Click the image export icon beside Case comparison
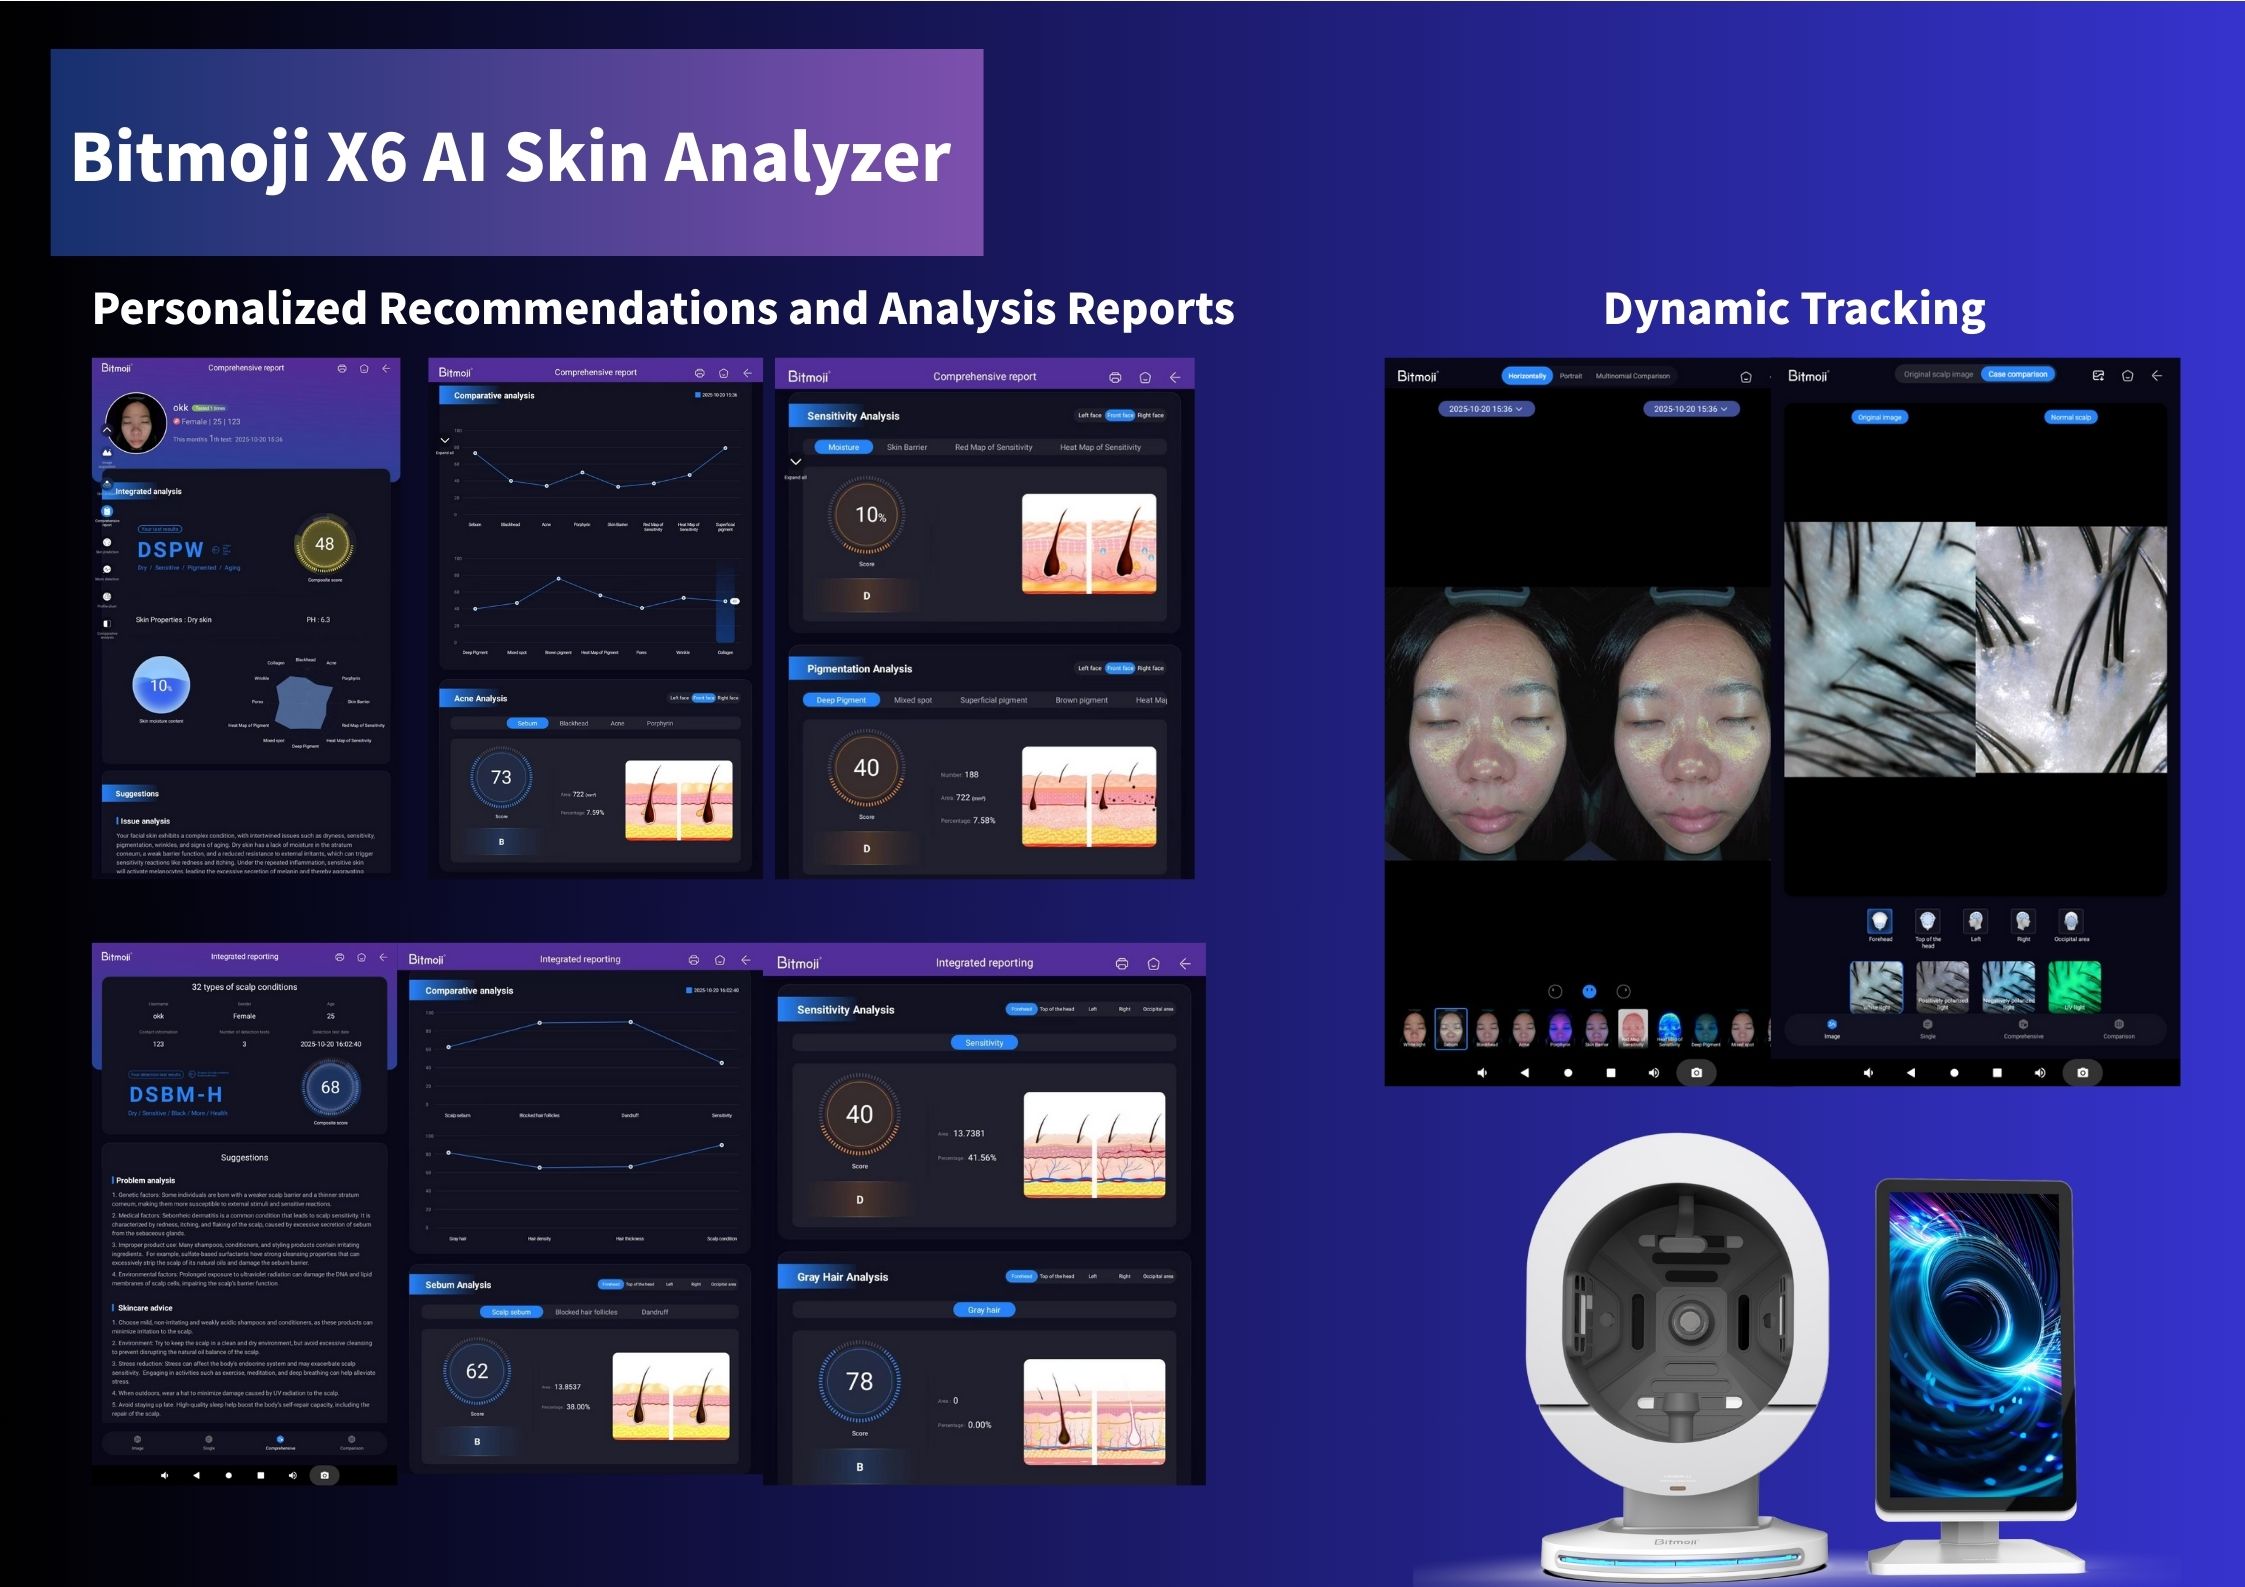The image size is (2245, 1587). [x=2098, y=376]
